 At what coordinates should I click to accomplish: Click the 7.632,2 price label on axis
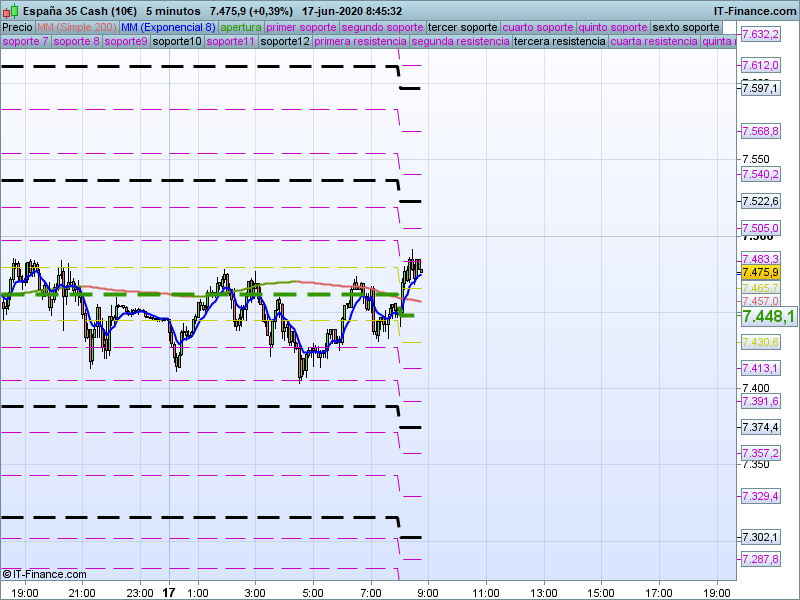click(x=760, y=34)
